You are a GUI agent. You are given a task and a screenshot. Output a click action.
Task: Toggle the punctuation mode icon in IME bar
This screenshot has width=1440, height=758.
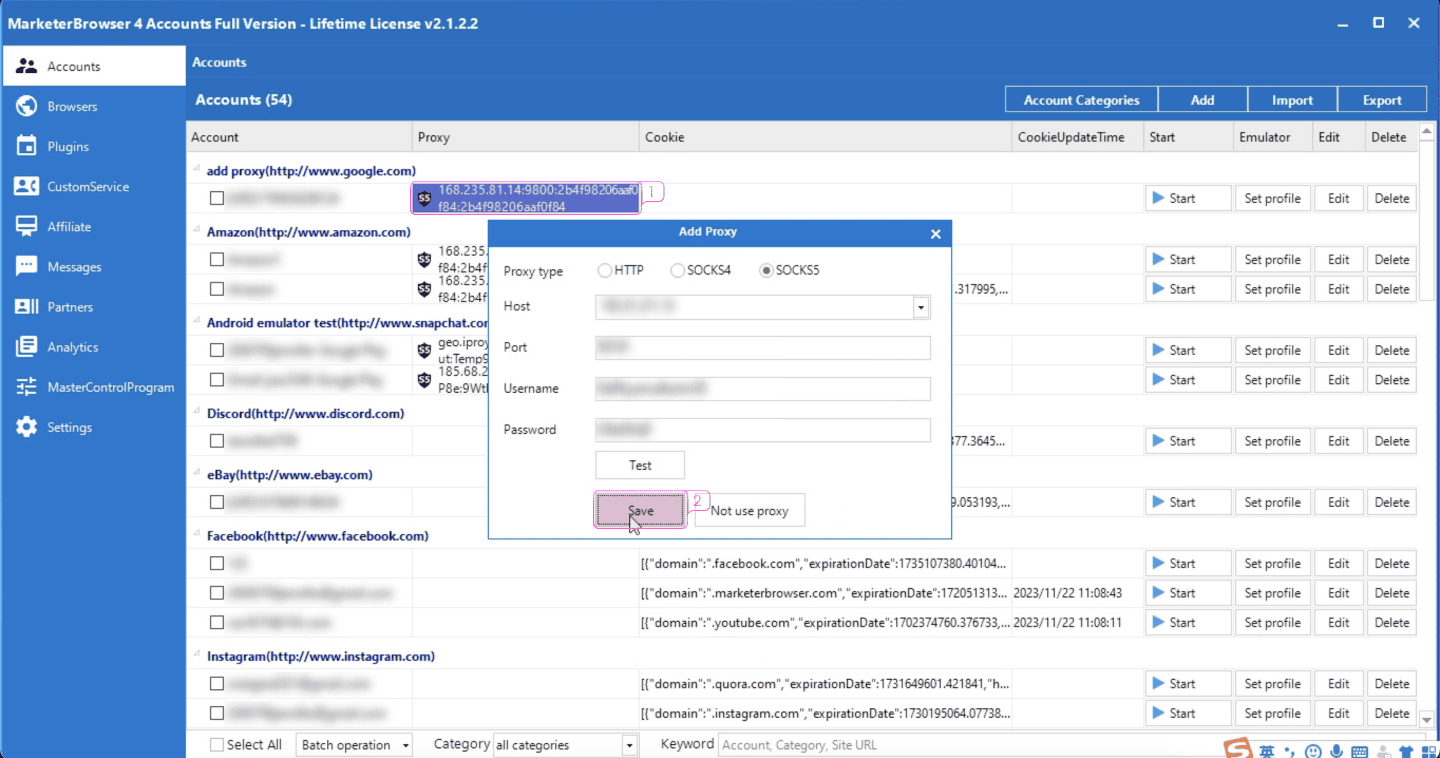1290,751
